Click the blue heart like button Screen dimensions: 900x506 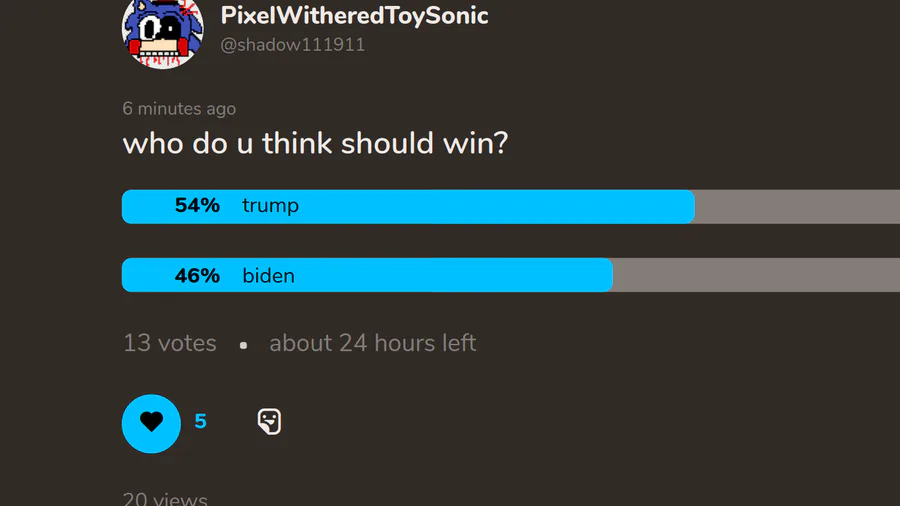pos(151,423)
